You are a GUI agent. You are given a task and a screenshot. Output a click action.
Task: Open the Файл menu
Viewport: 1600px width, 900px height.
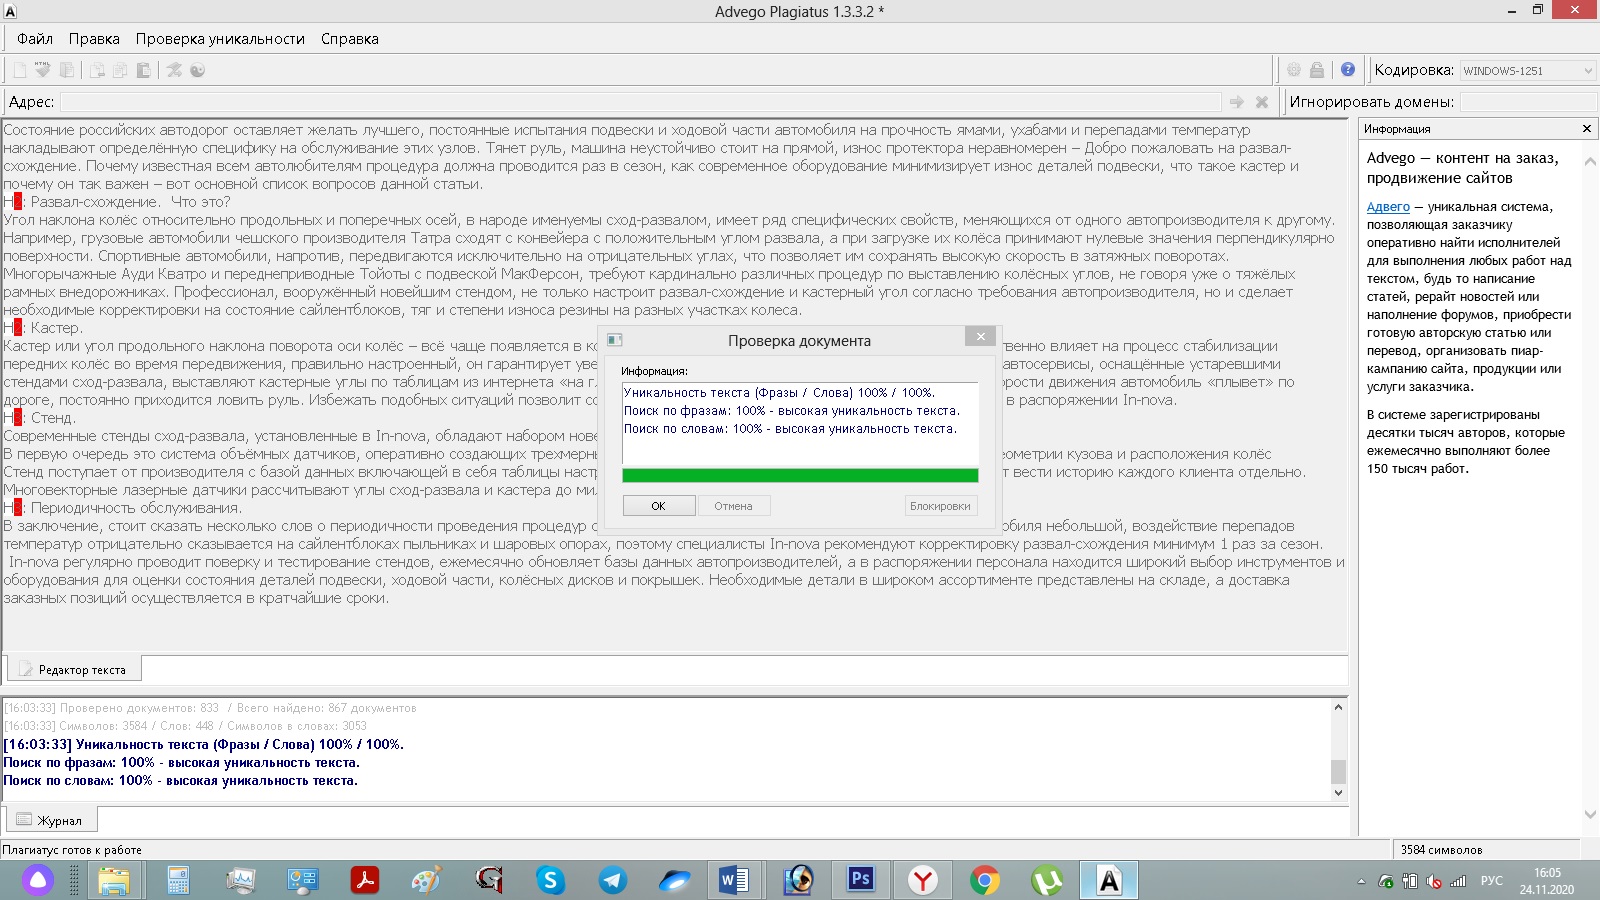point(35,39)
